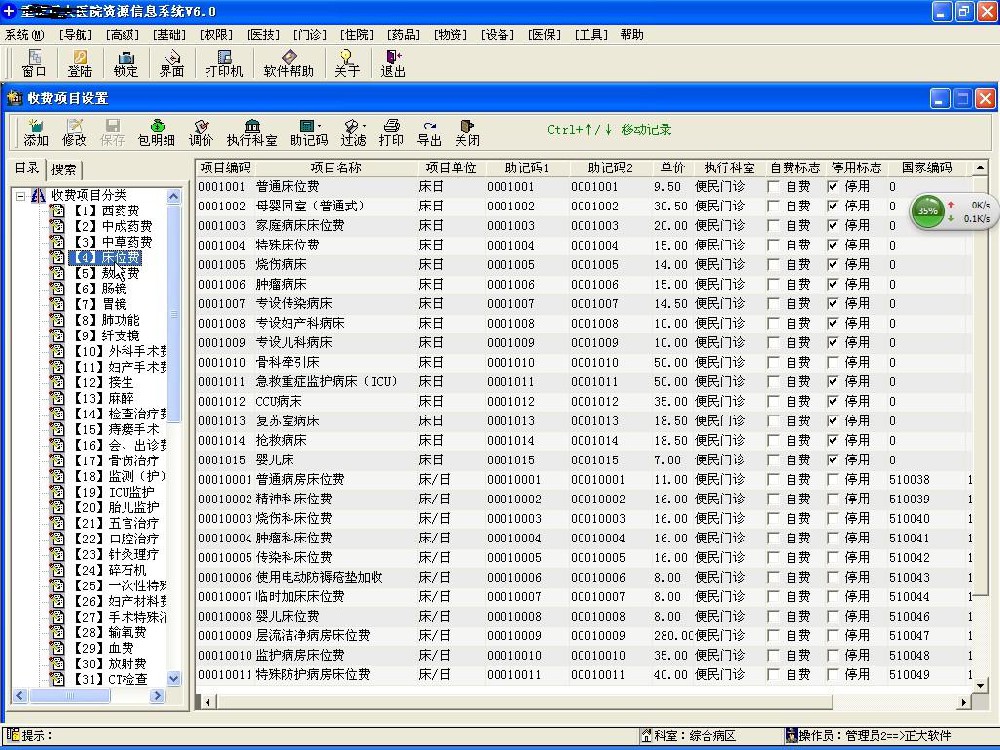
Task: Click the 导出 export icon
Action: pos(429,132)
